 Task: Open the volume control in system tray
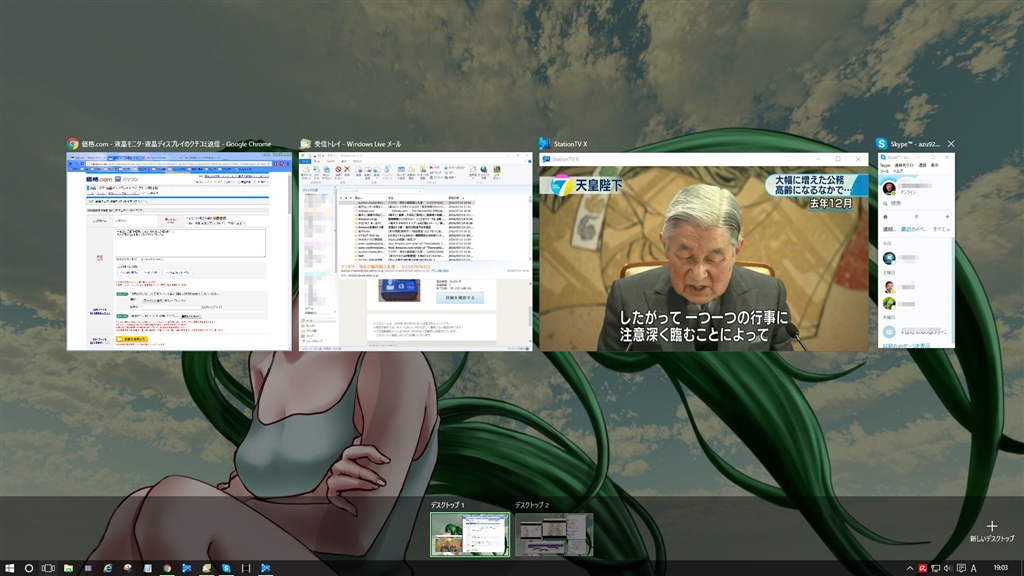pos(946,568)
